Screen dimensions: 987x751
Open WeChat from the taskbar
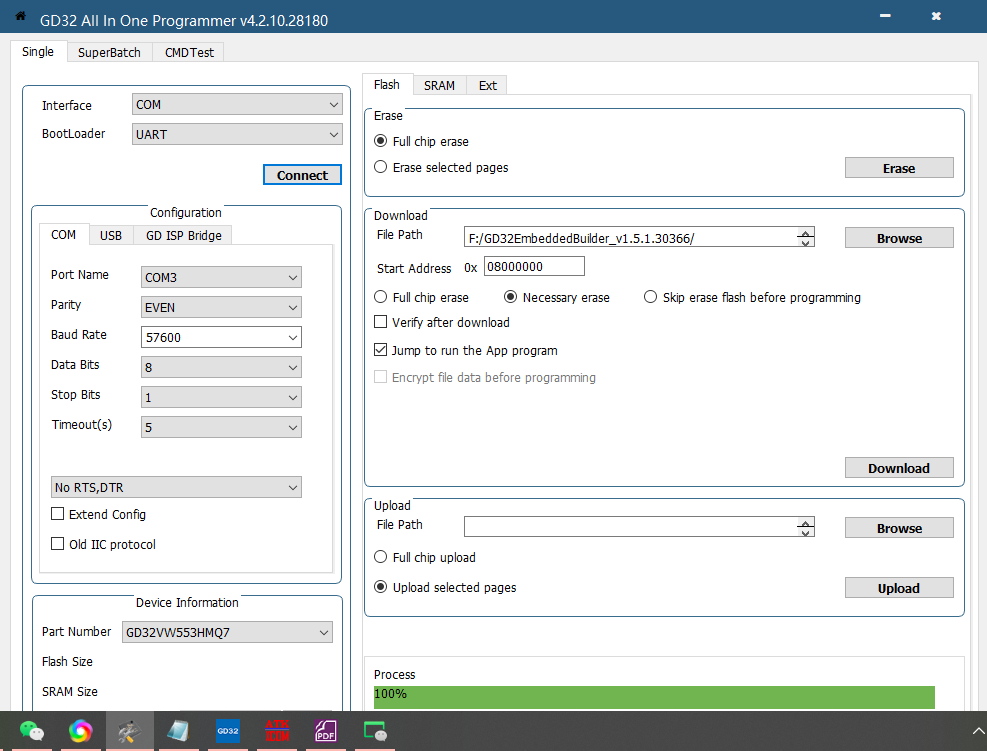pos(31,731)
